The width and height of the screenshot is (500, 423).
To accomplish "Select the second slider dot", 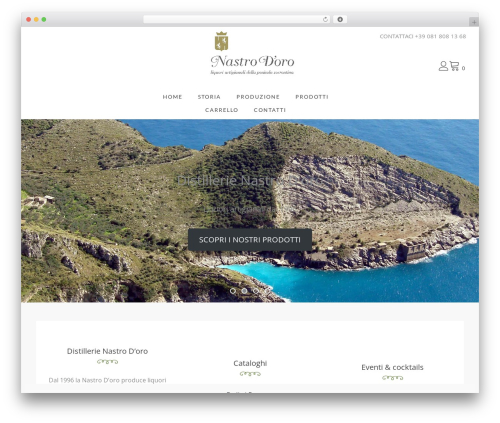I will click(244, 291).
